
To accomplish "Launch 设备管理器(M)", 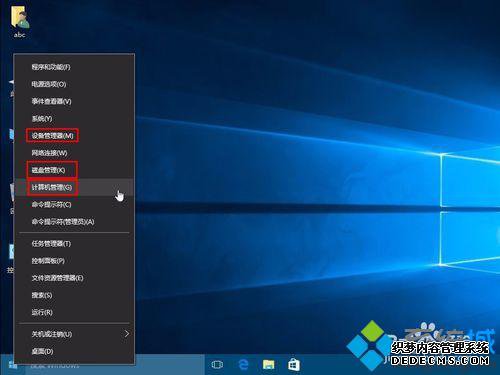I will 74,136.
